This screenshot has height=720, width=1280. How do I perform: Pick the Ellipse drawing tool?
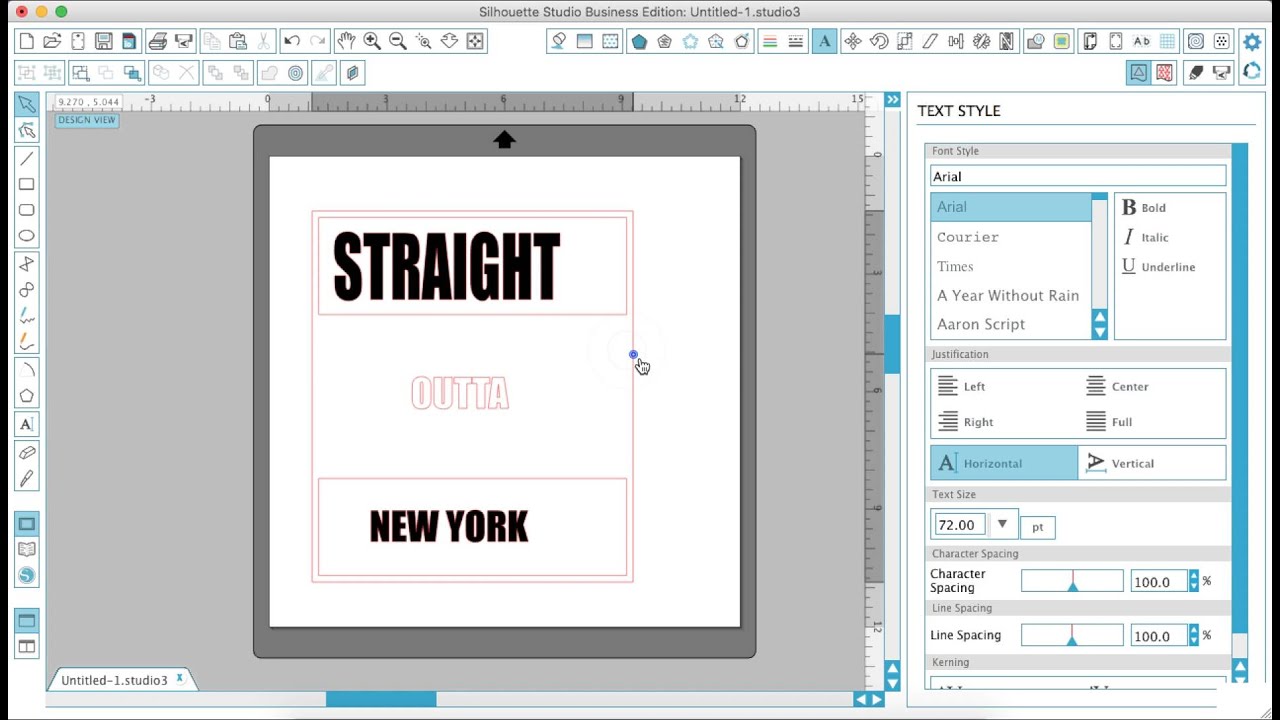[x=26, y=236]
